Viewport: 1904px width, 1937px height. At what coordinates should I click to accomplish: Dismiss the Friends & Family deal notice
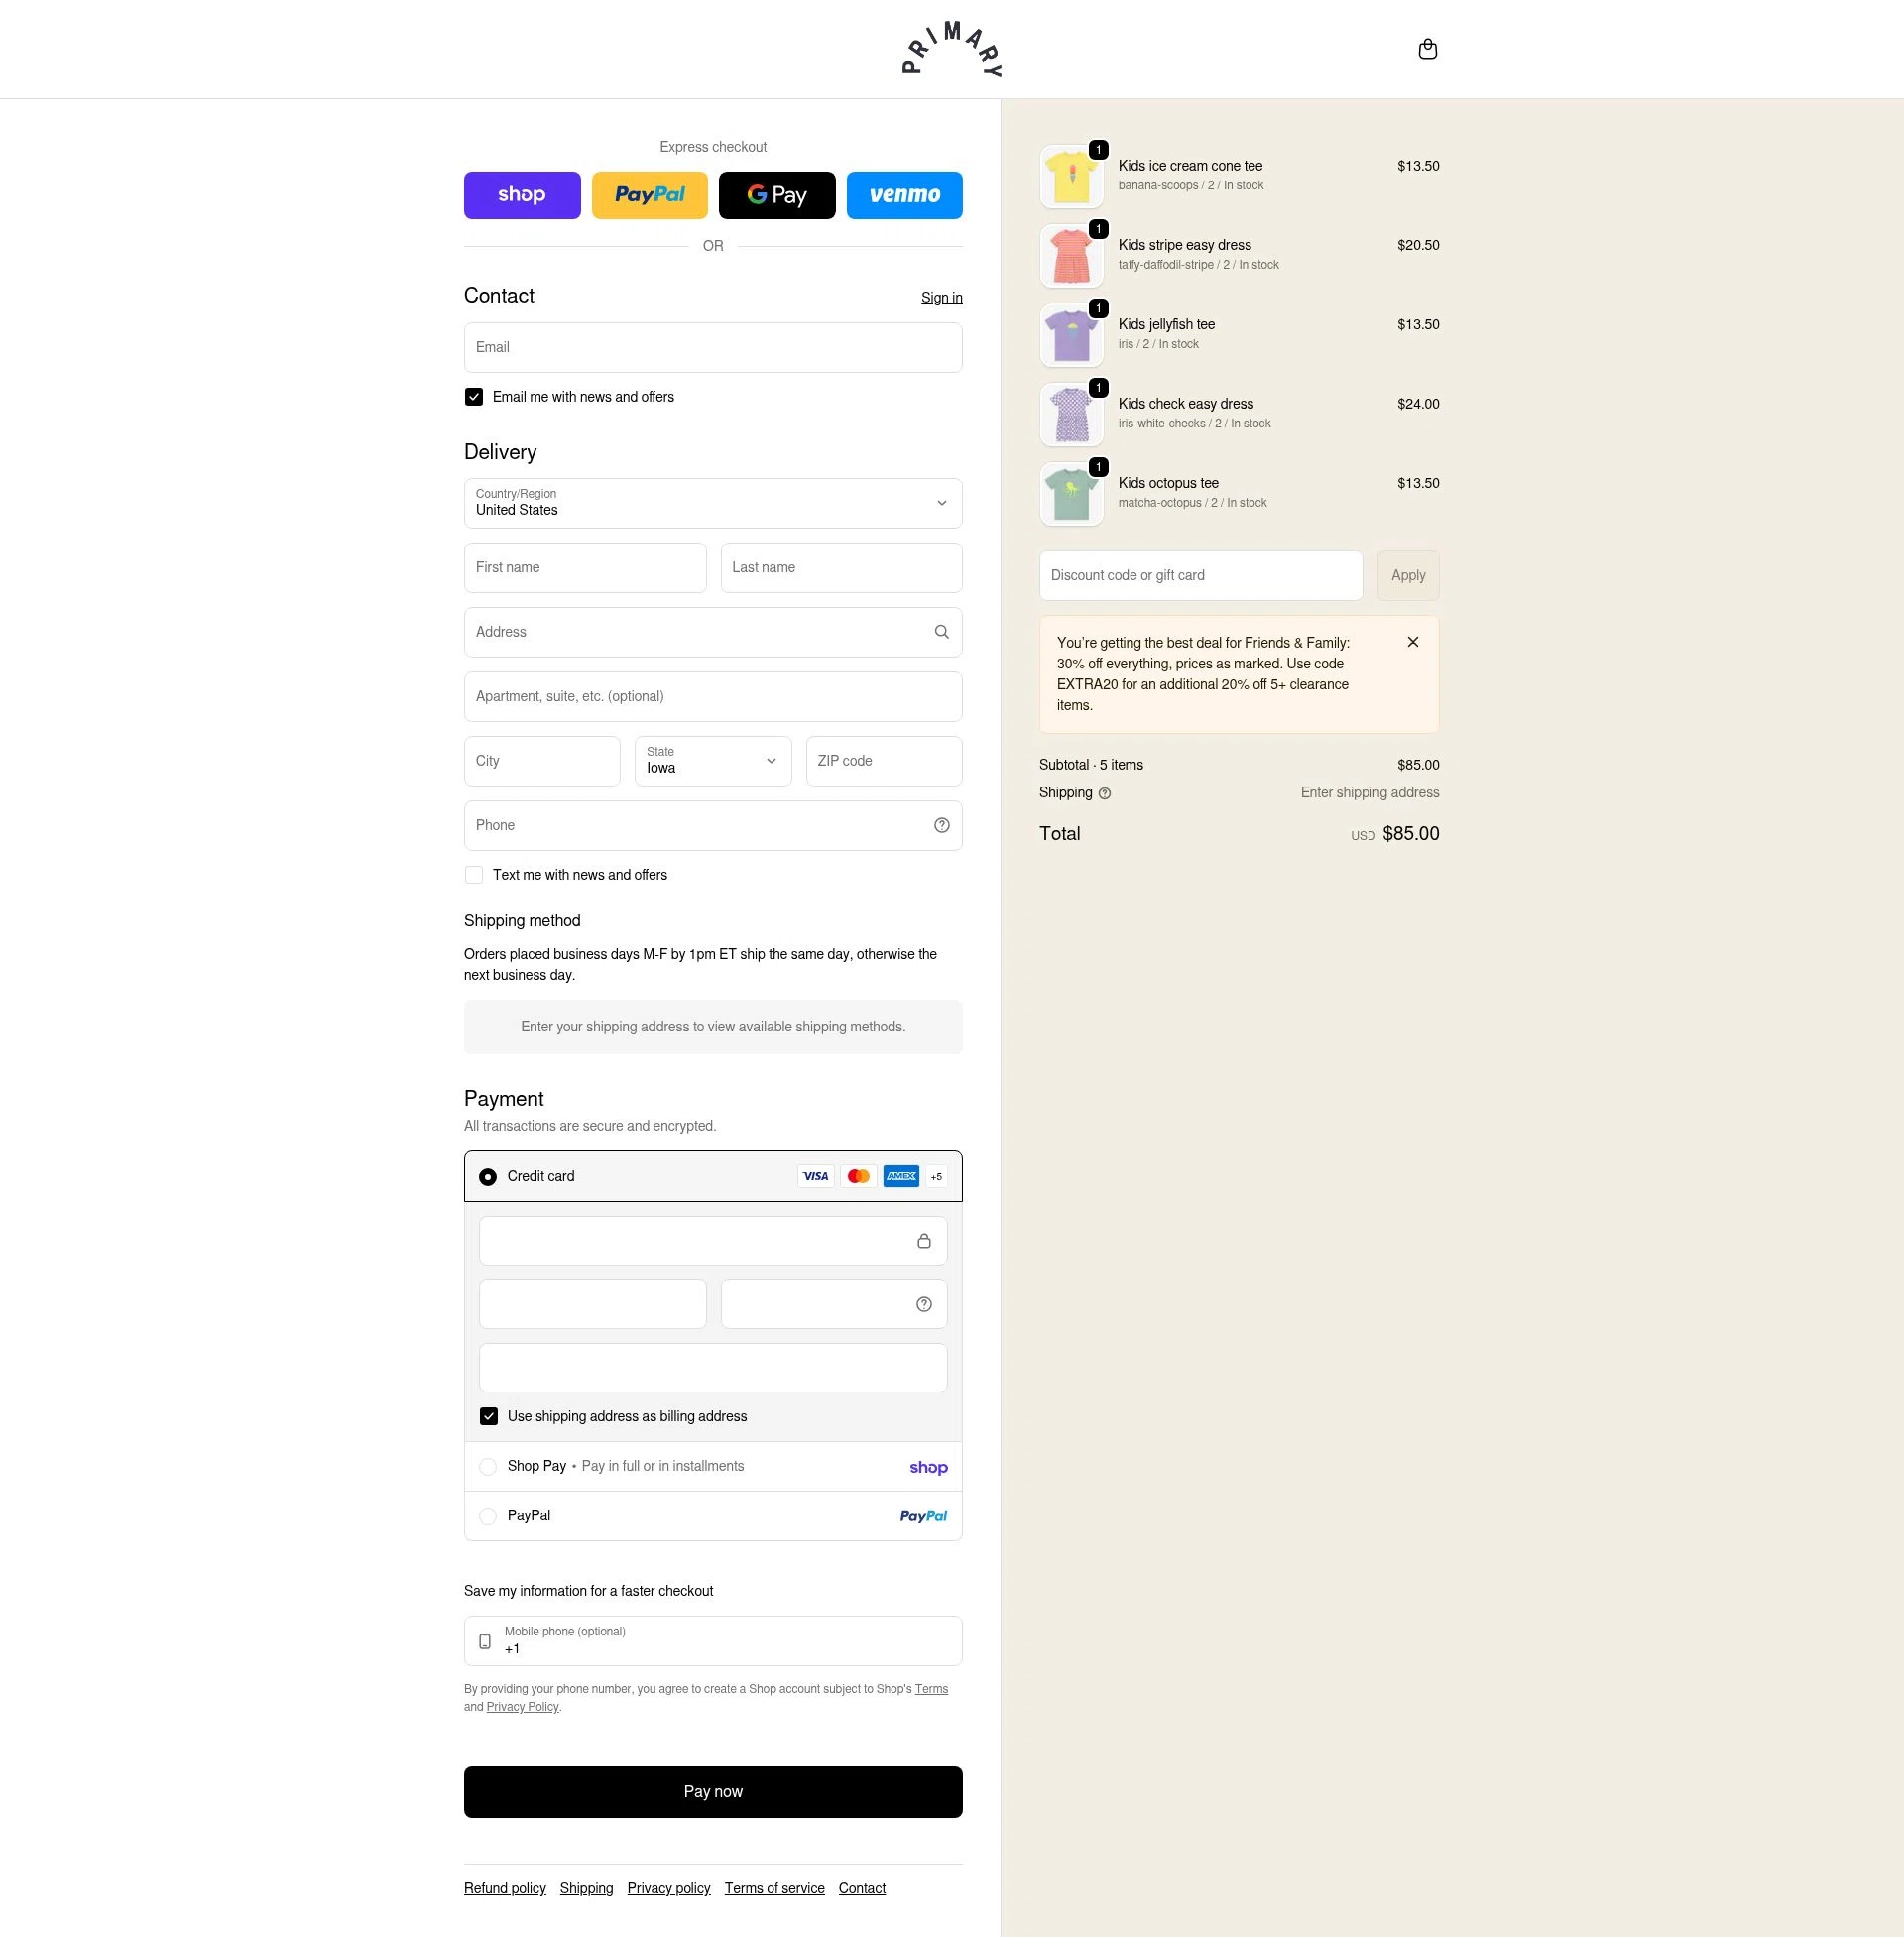coord(1412,642)
